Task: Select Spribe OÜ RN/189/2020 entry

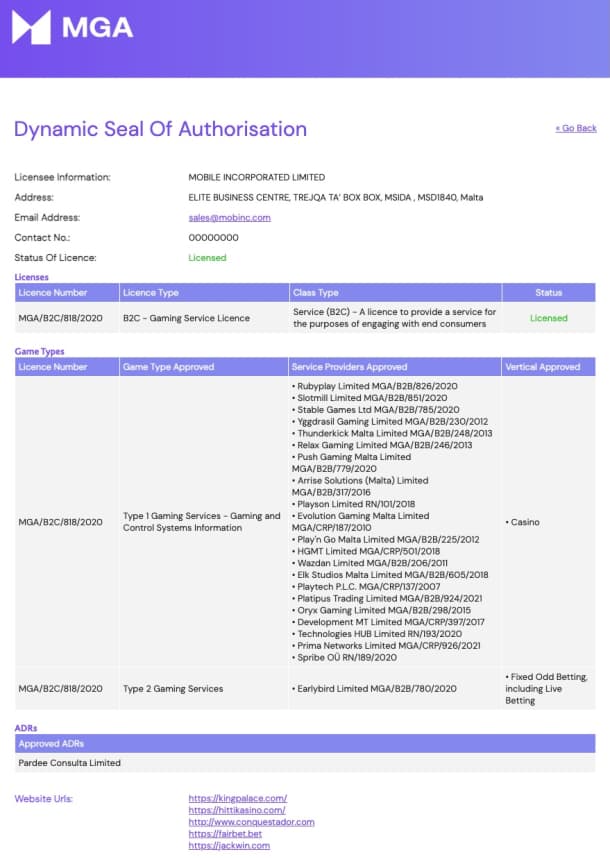Action: [345, 657]
